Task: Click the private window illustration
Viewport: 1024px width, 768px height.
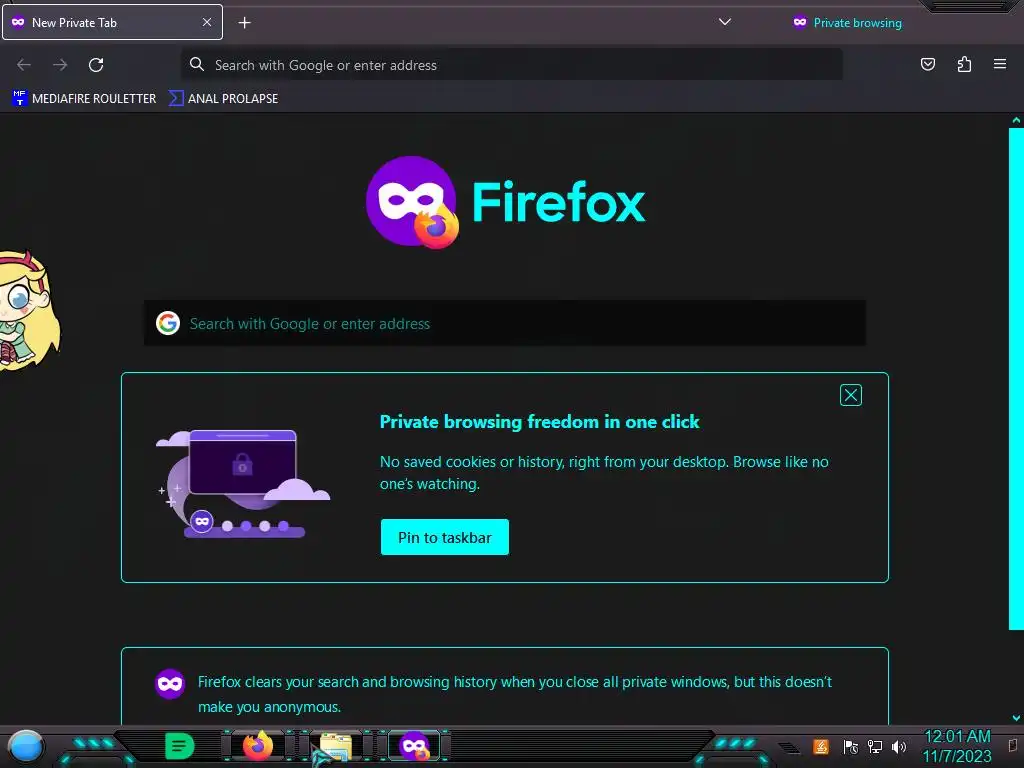Action: (x=243, y=484)
